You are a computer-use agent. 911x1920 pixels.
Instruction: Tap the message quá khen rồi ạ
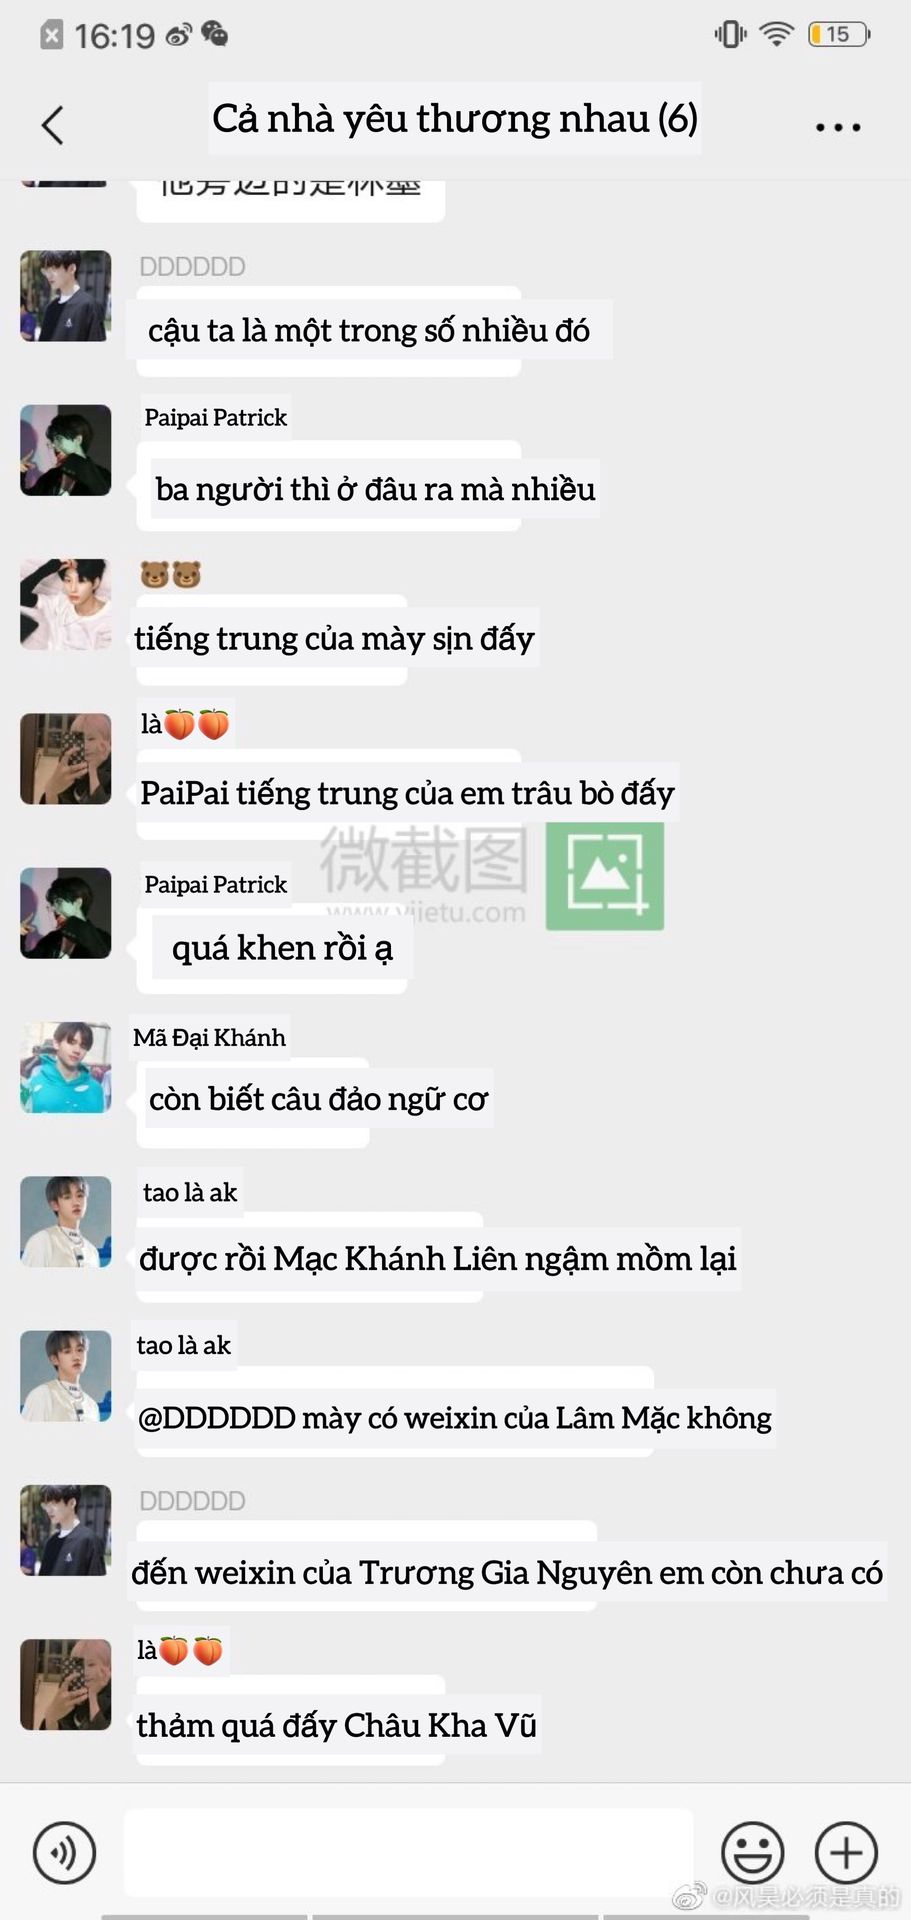282,947
